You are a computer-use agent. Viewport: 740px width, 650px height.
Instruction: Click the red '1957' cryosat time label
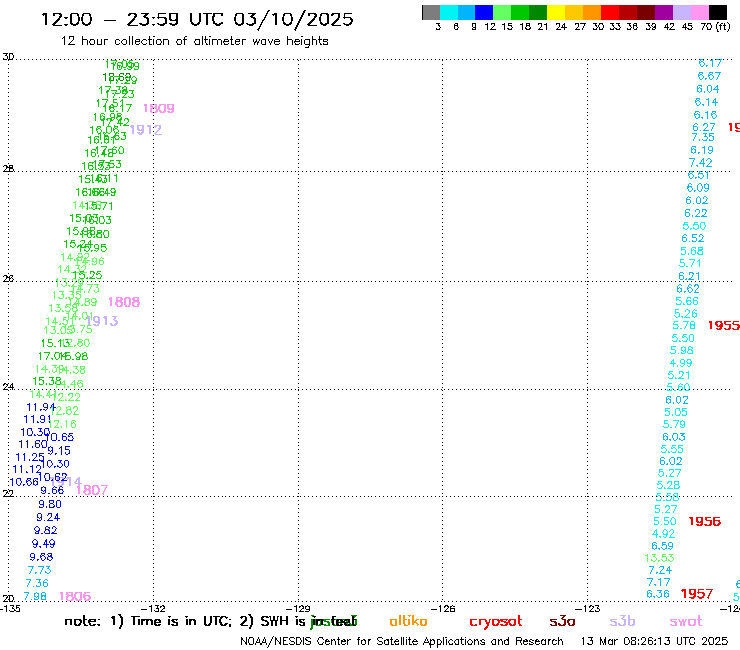click(697, 594)
